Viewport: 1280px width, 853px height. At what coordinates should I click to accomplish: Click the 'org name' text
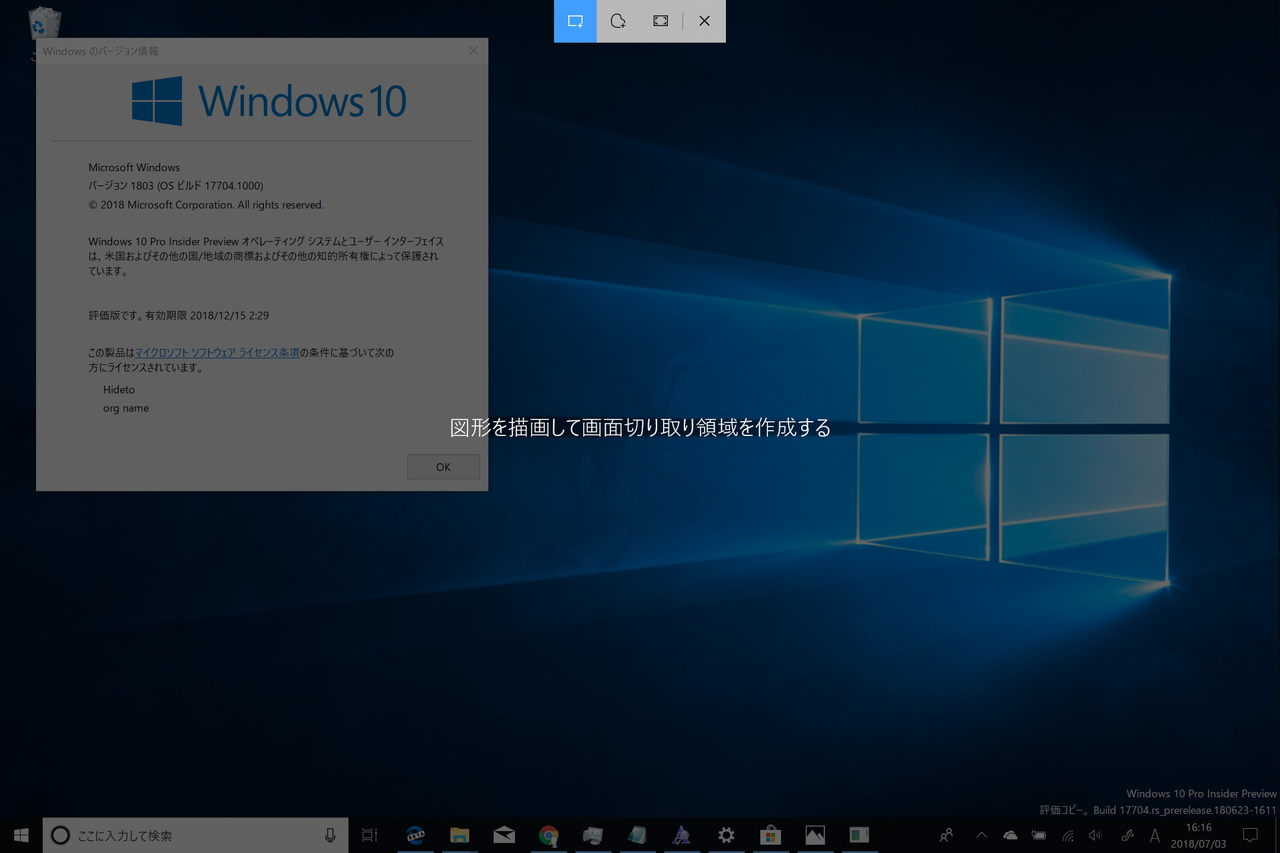126,408
